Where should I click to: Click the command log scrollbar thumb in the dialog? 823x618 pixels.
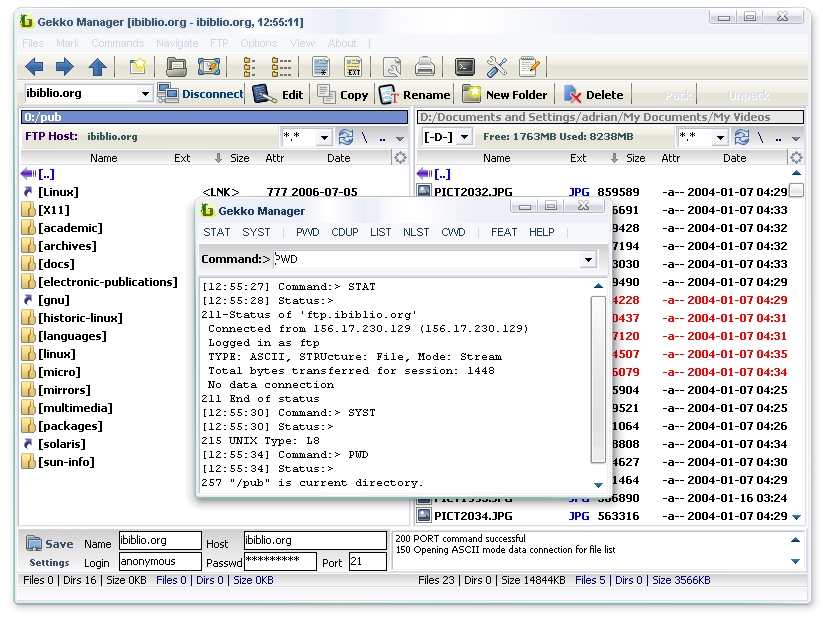pos(598,379)
